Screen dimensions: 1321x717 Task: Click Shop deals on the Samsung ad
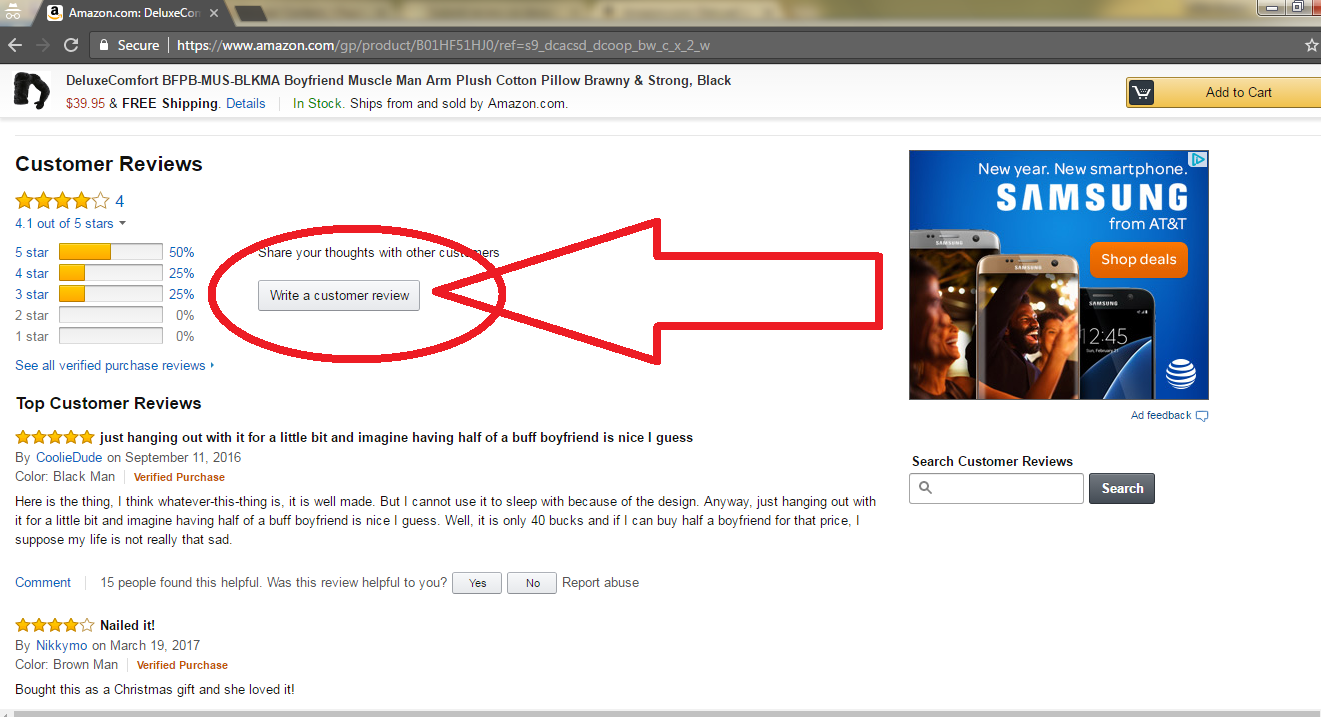1138,259
